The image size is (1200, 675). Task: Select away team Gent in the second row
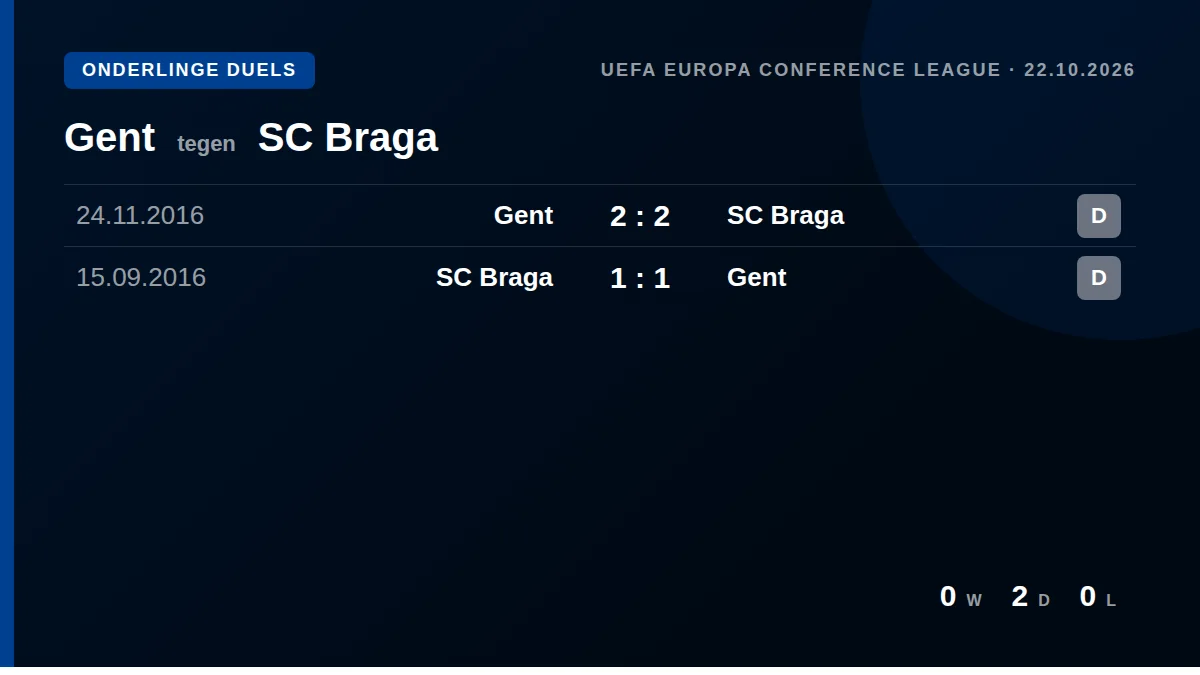(756, 278)
